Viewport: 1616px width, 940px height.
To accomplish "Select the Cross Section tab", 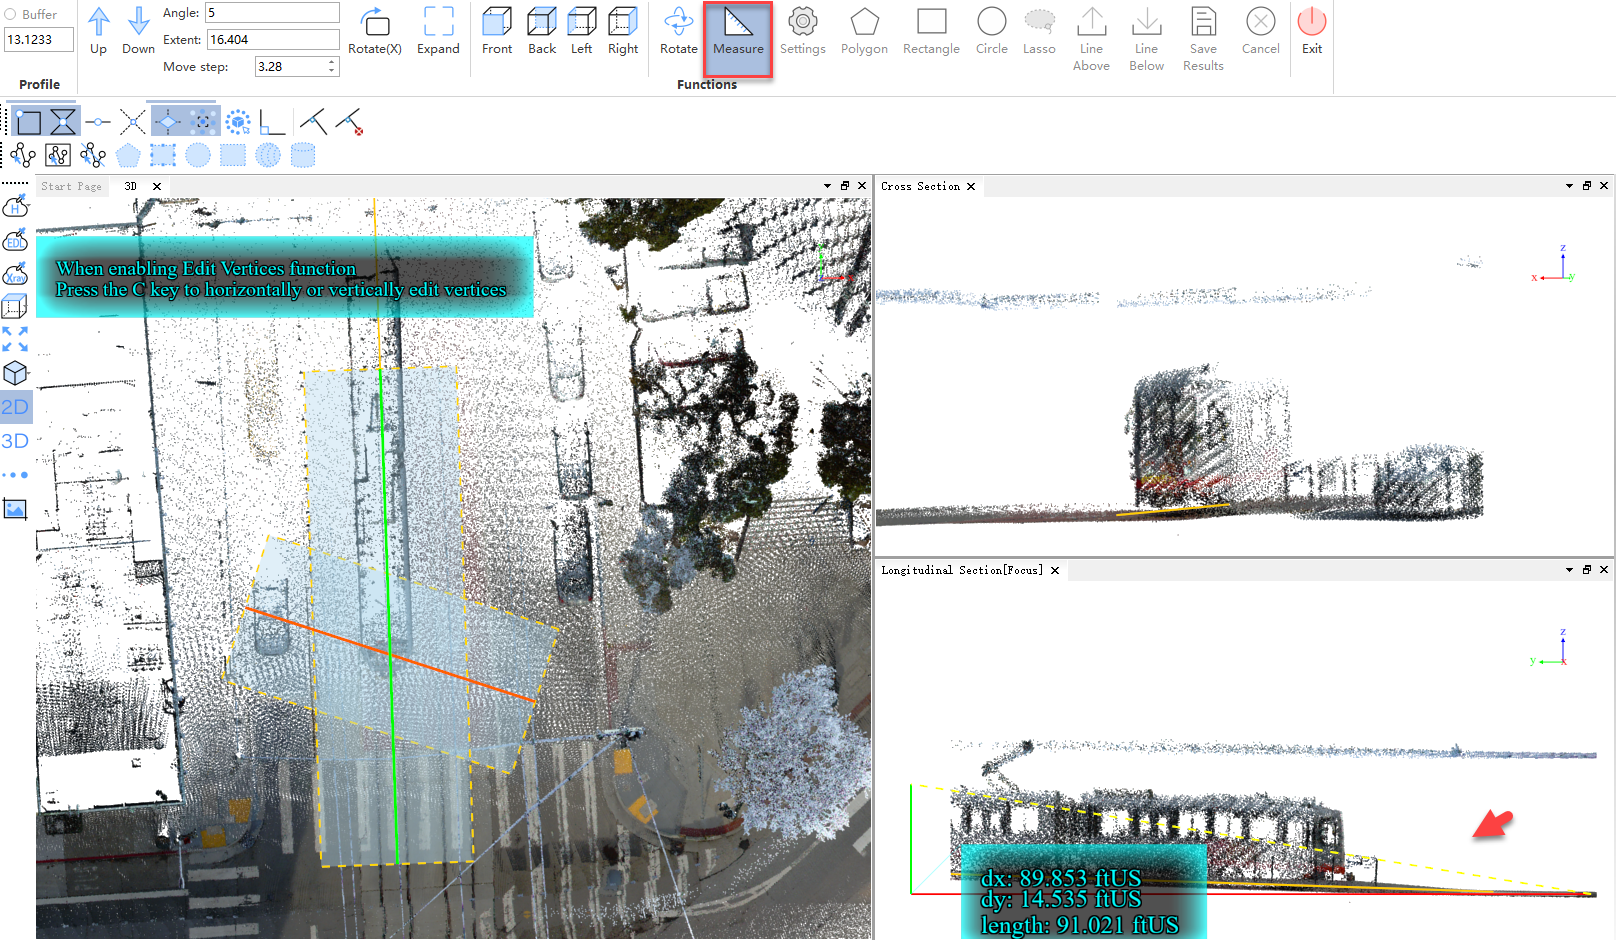I will (x=920, y=186).
